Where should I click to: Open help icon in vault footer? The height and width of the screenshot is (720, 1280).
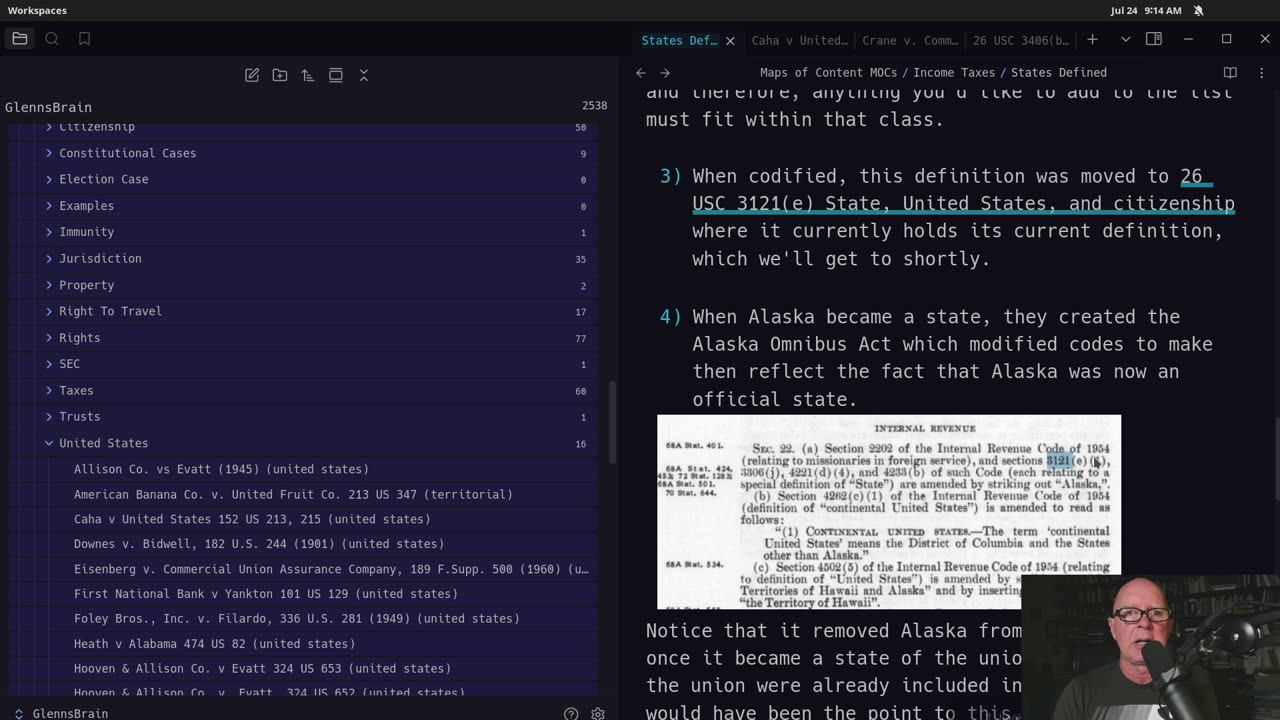coord(571,713)
